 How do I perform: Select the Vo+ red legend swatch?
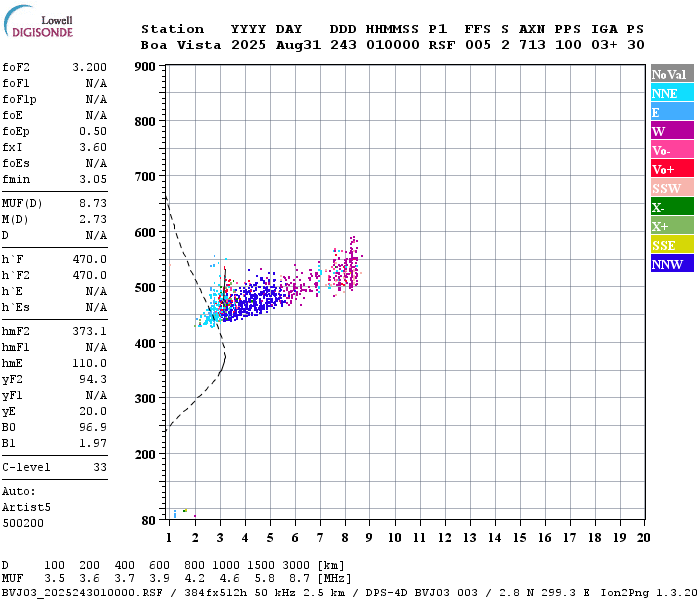click(672, 169)
